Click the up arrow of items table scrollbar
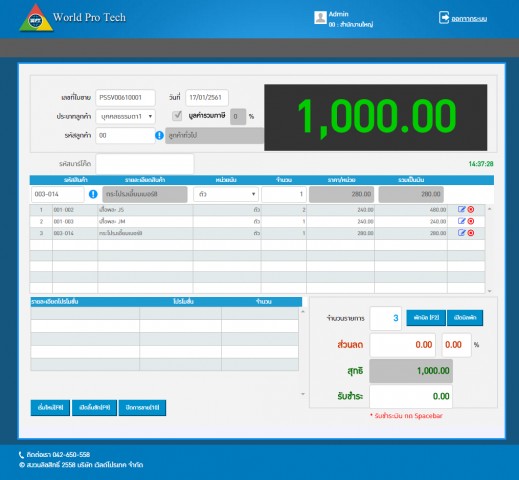519x480 pixels. [x=490, y=209]
